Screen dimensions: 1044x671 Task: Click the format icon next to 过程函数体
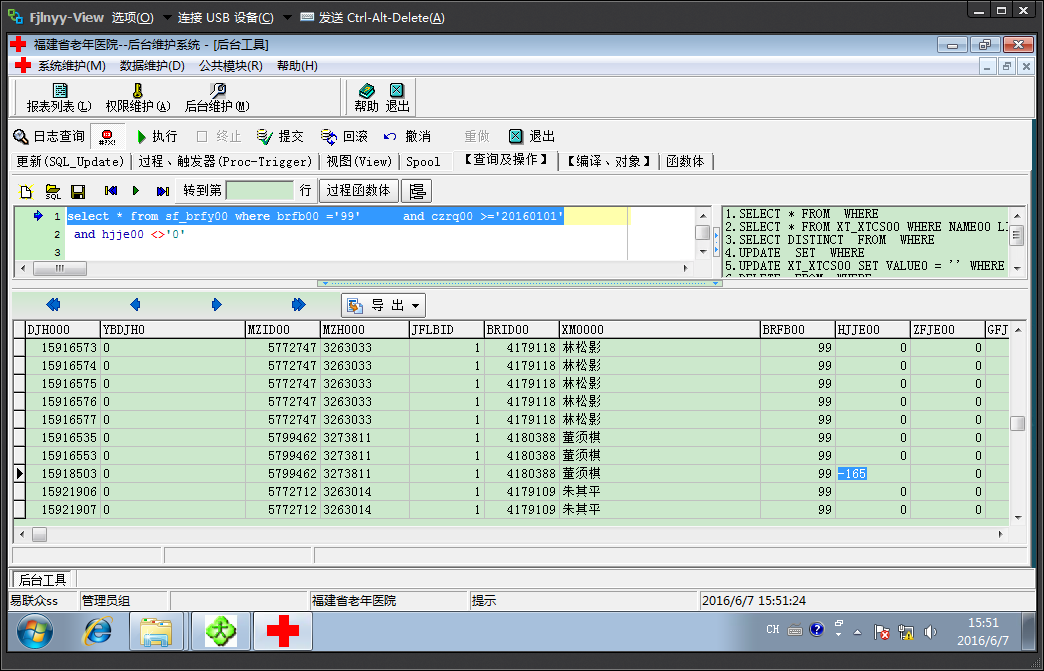(417, 192)
